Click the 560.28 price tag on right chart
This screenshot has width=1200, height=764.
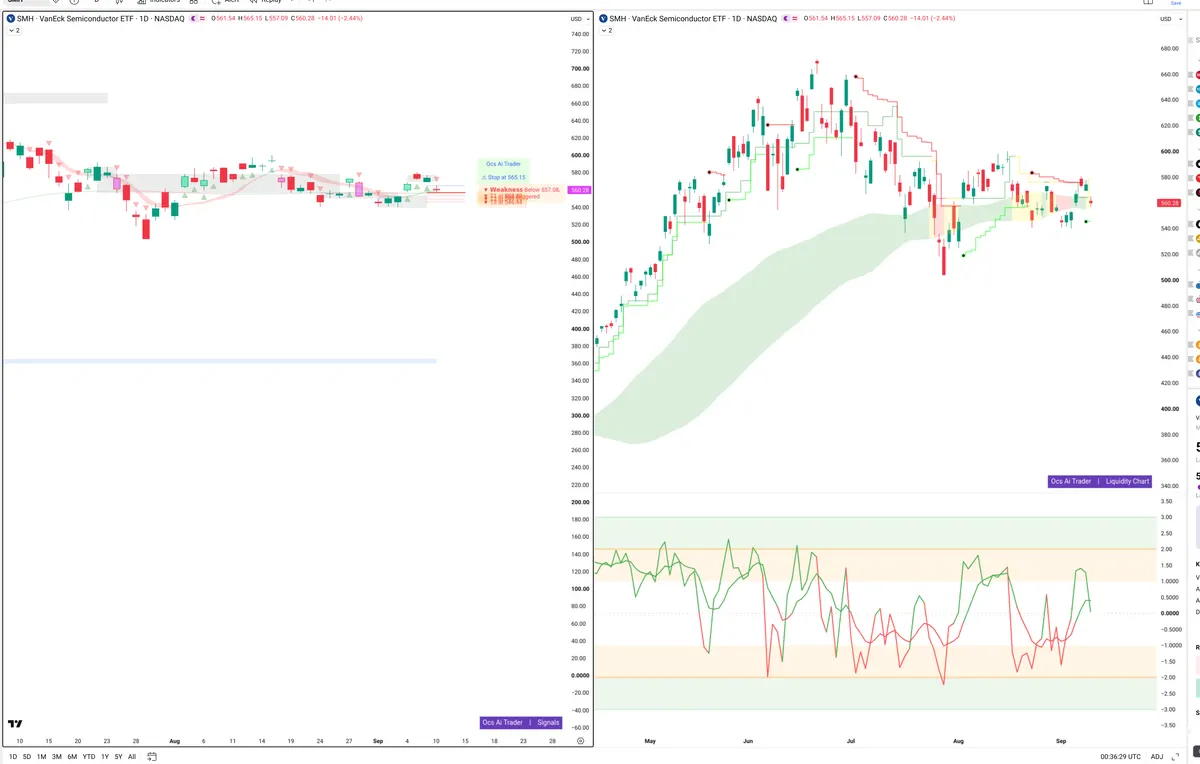tap(1170, 203)
